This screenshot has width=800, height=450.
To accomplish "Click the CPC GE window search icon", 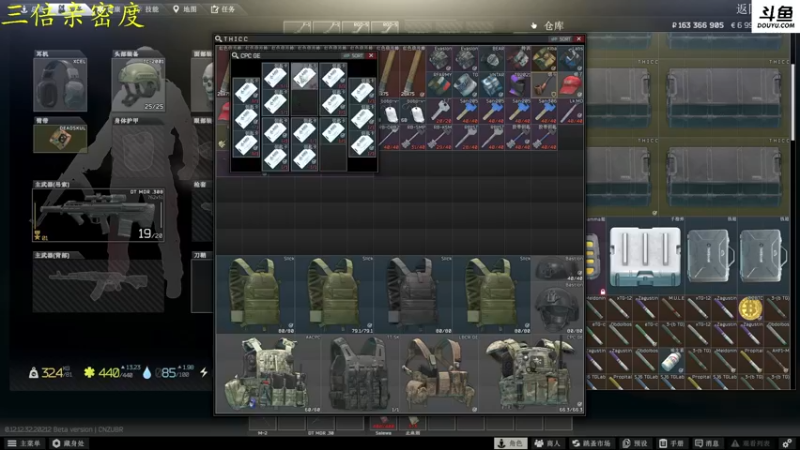I will (x=235, y=56).
